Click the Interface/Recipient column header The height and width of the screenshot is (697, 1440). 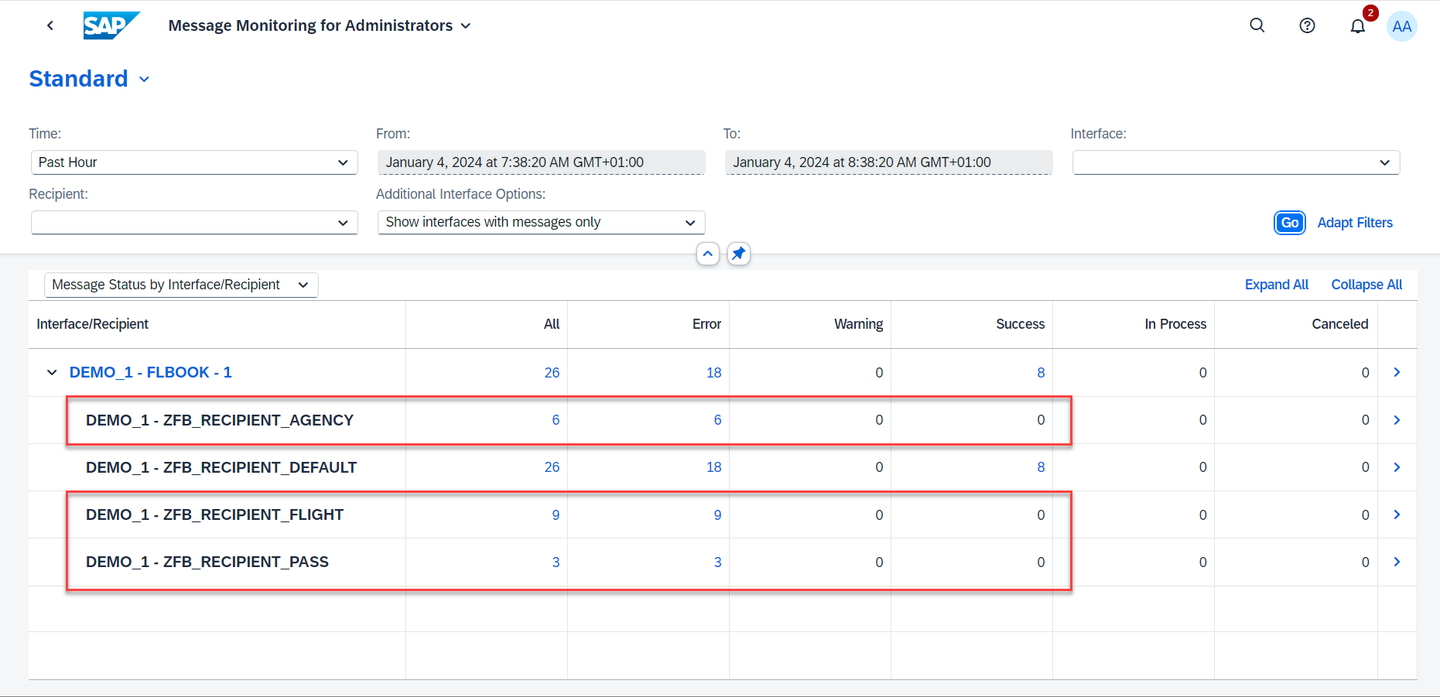point(217,324)
